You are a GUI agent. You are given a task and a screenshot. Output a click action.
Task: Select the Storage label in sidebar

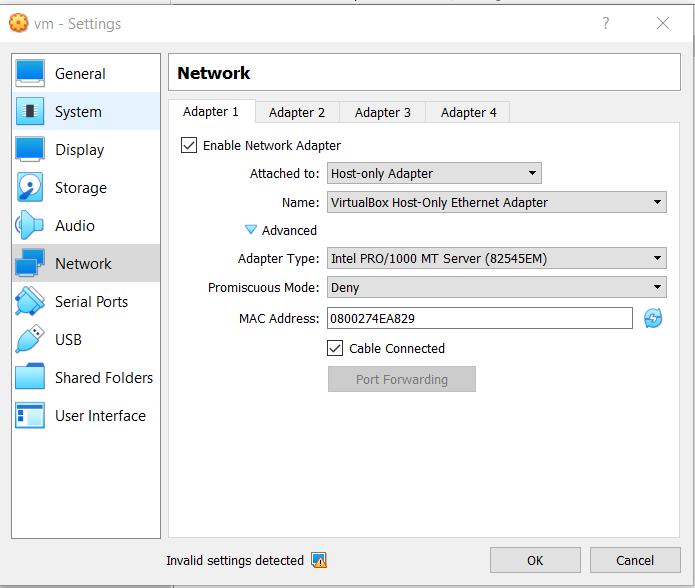(x=81, y=188)
